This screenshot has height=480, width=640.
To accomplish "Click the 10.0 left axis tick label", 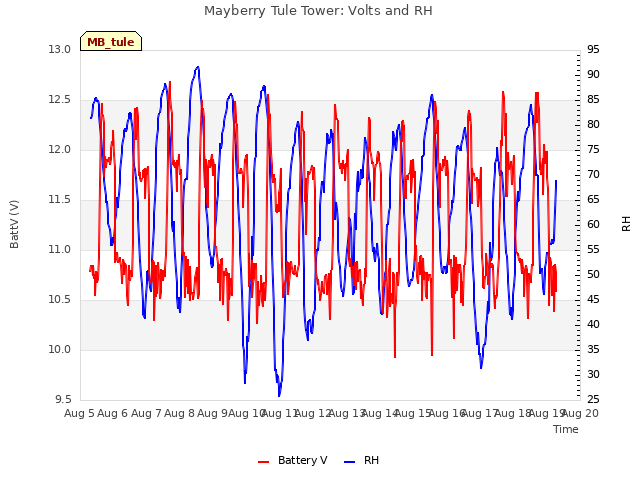I will [x=59, y=349].
